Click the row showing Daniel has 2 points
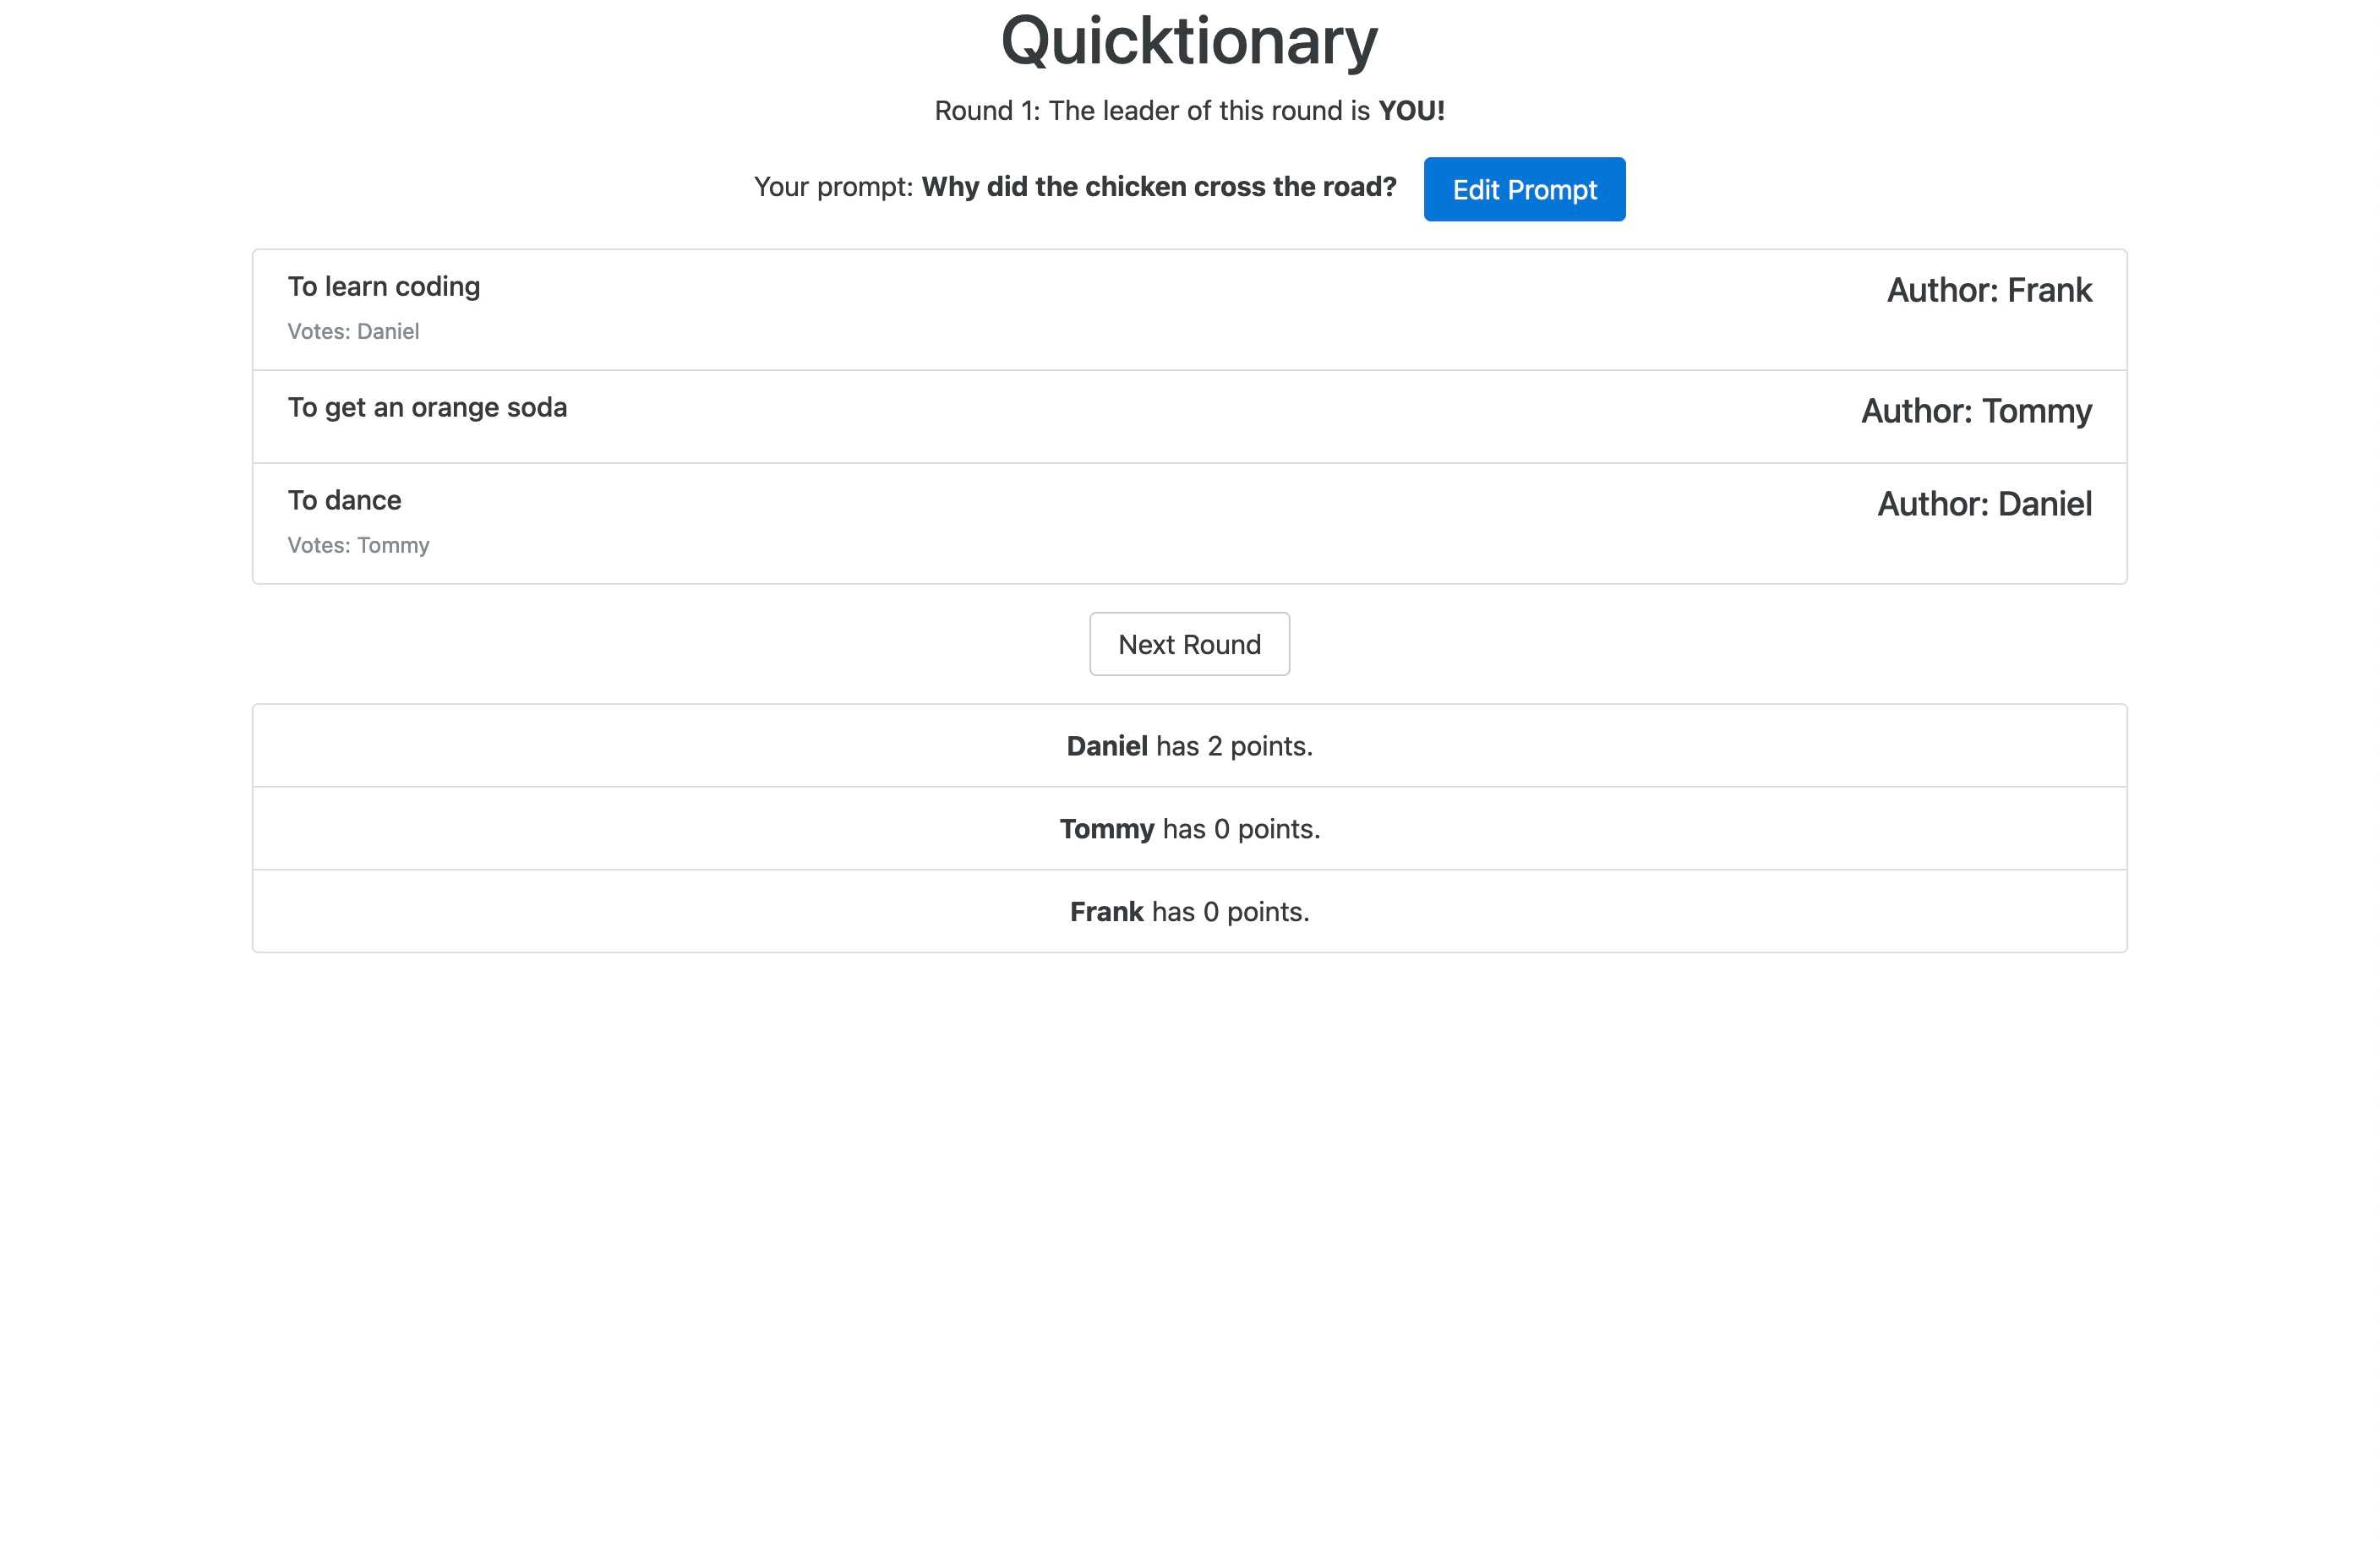 tap(1190, 745)
